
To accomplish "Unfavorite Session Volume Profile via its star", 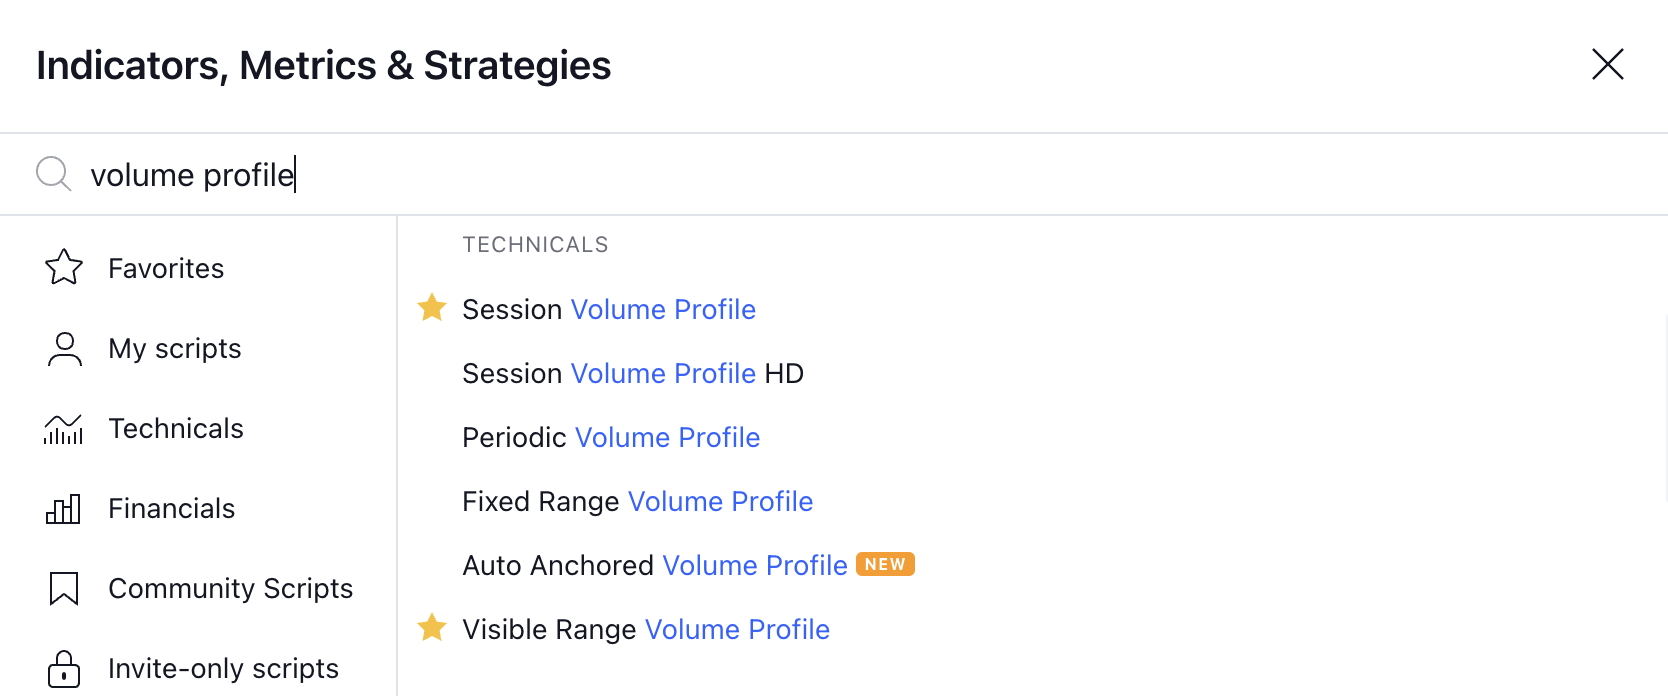I will (431, 307).
